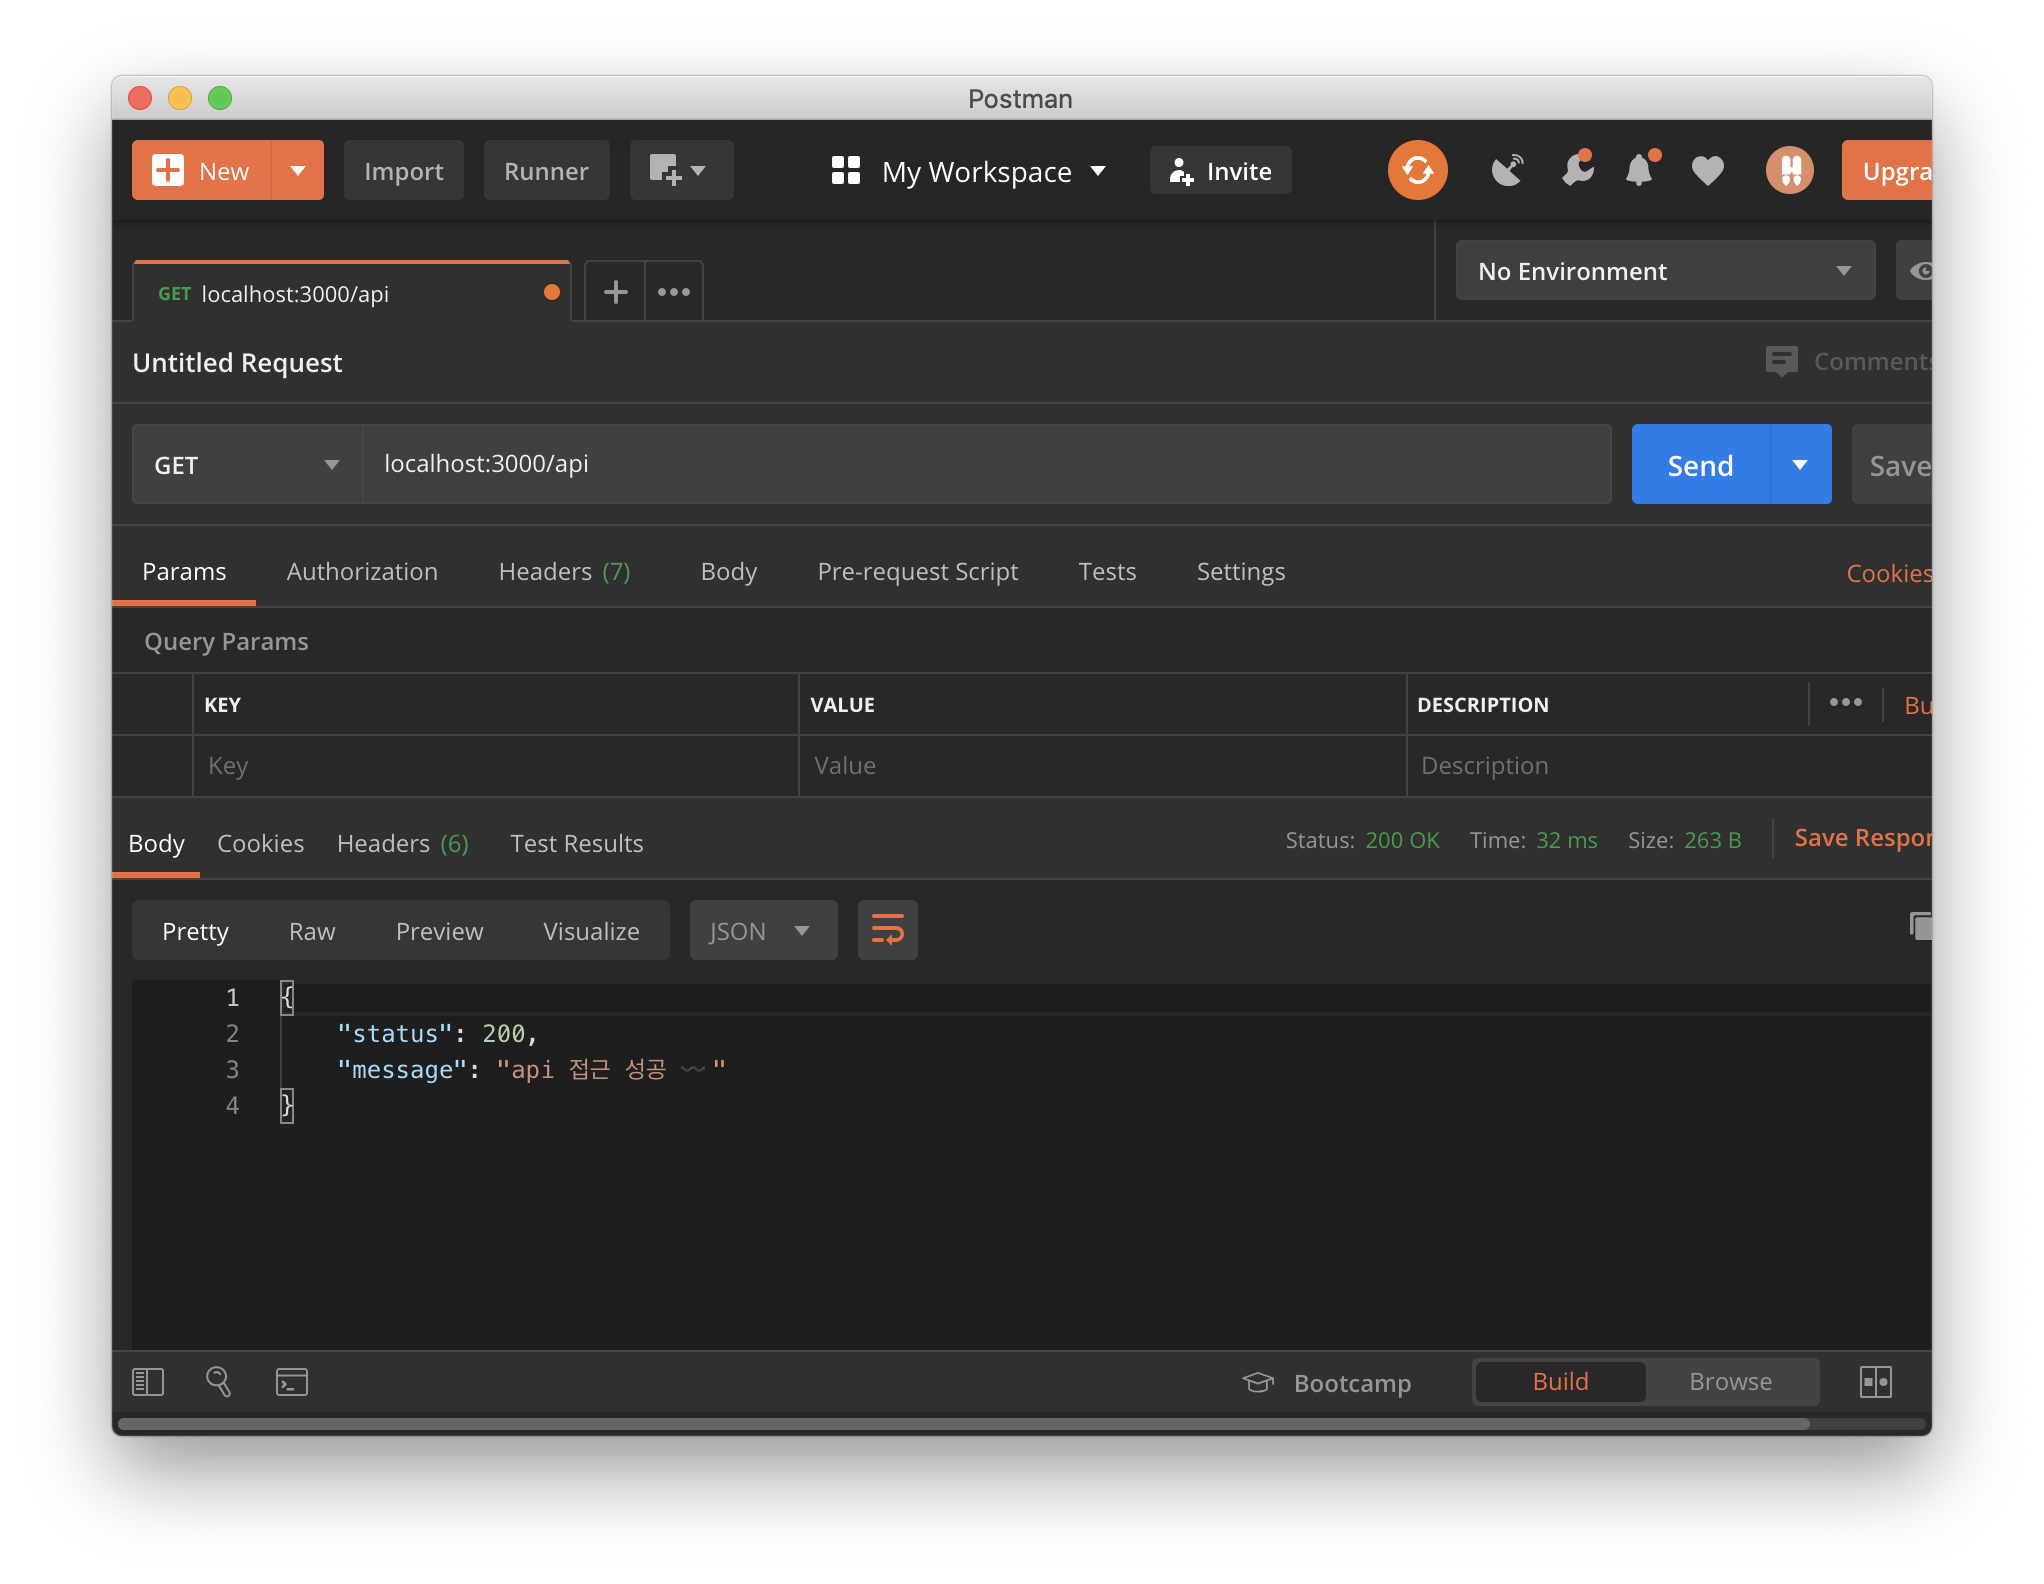Click the heart icon in header
Screen dimensions: 2044x1584
point(1707,171)
